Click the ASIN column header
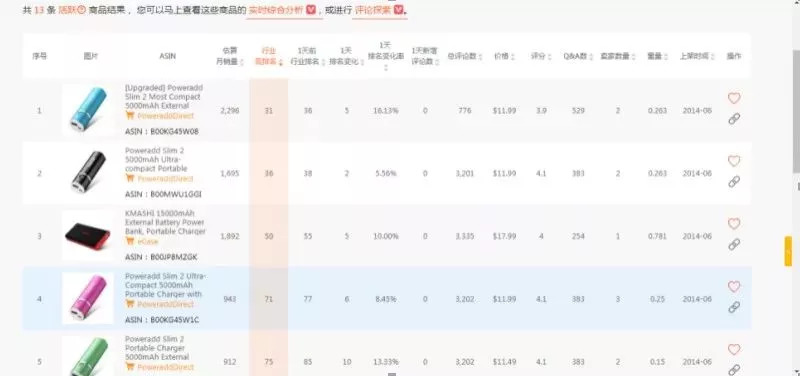Viewport: 800px width, 376px height. pos(167,57)
